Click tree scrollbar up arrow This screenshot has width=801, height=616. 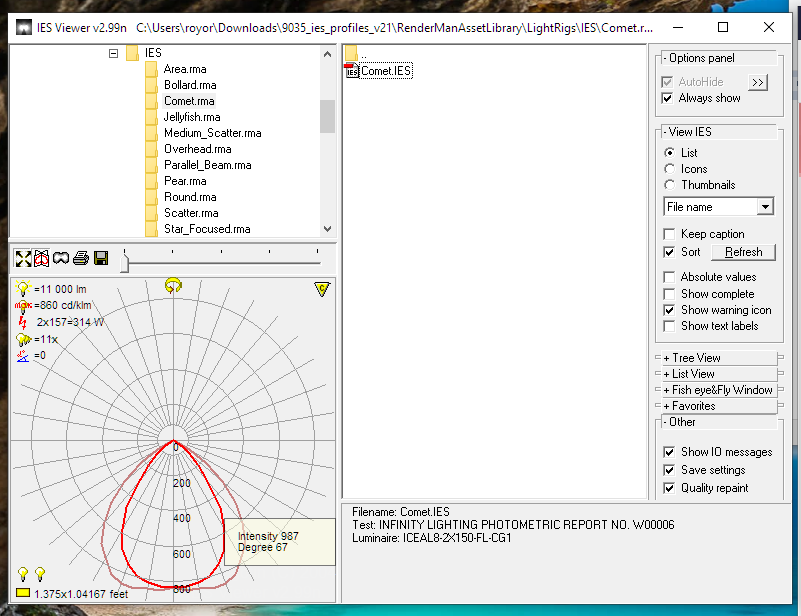[x=327, y=54]
